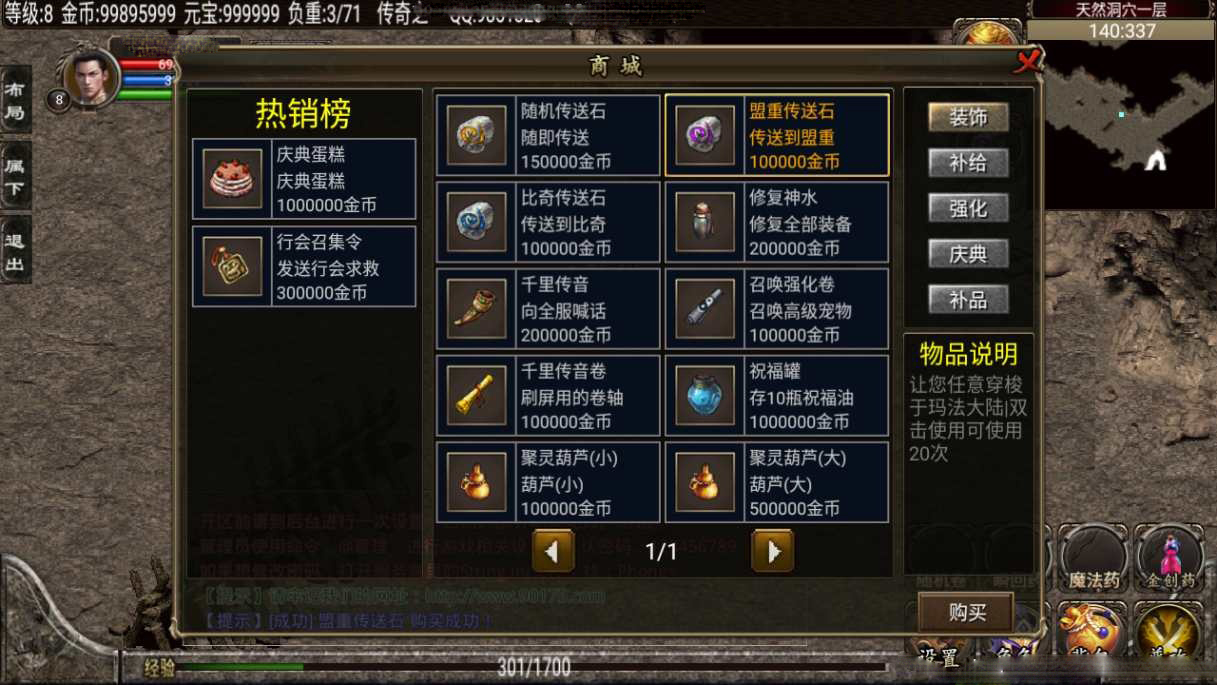1217x685 pixels.
Task: Pick the 祝福罐 blue jar icon
Action: (705, 396)
